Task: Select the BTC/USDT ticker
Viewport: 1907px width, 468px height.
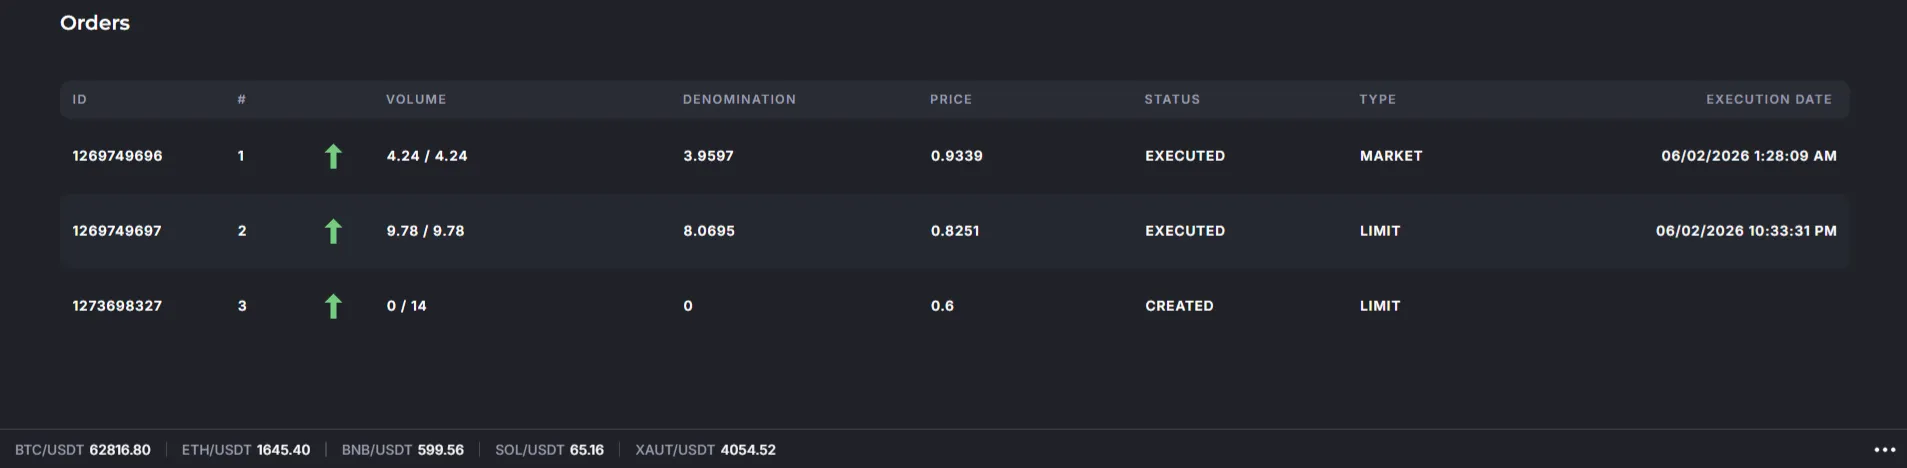Action: (x=83, y=450)
